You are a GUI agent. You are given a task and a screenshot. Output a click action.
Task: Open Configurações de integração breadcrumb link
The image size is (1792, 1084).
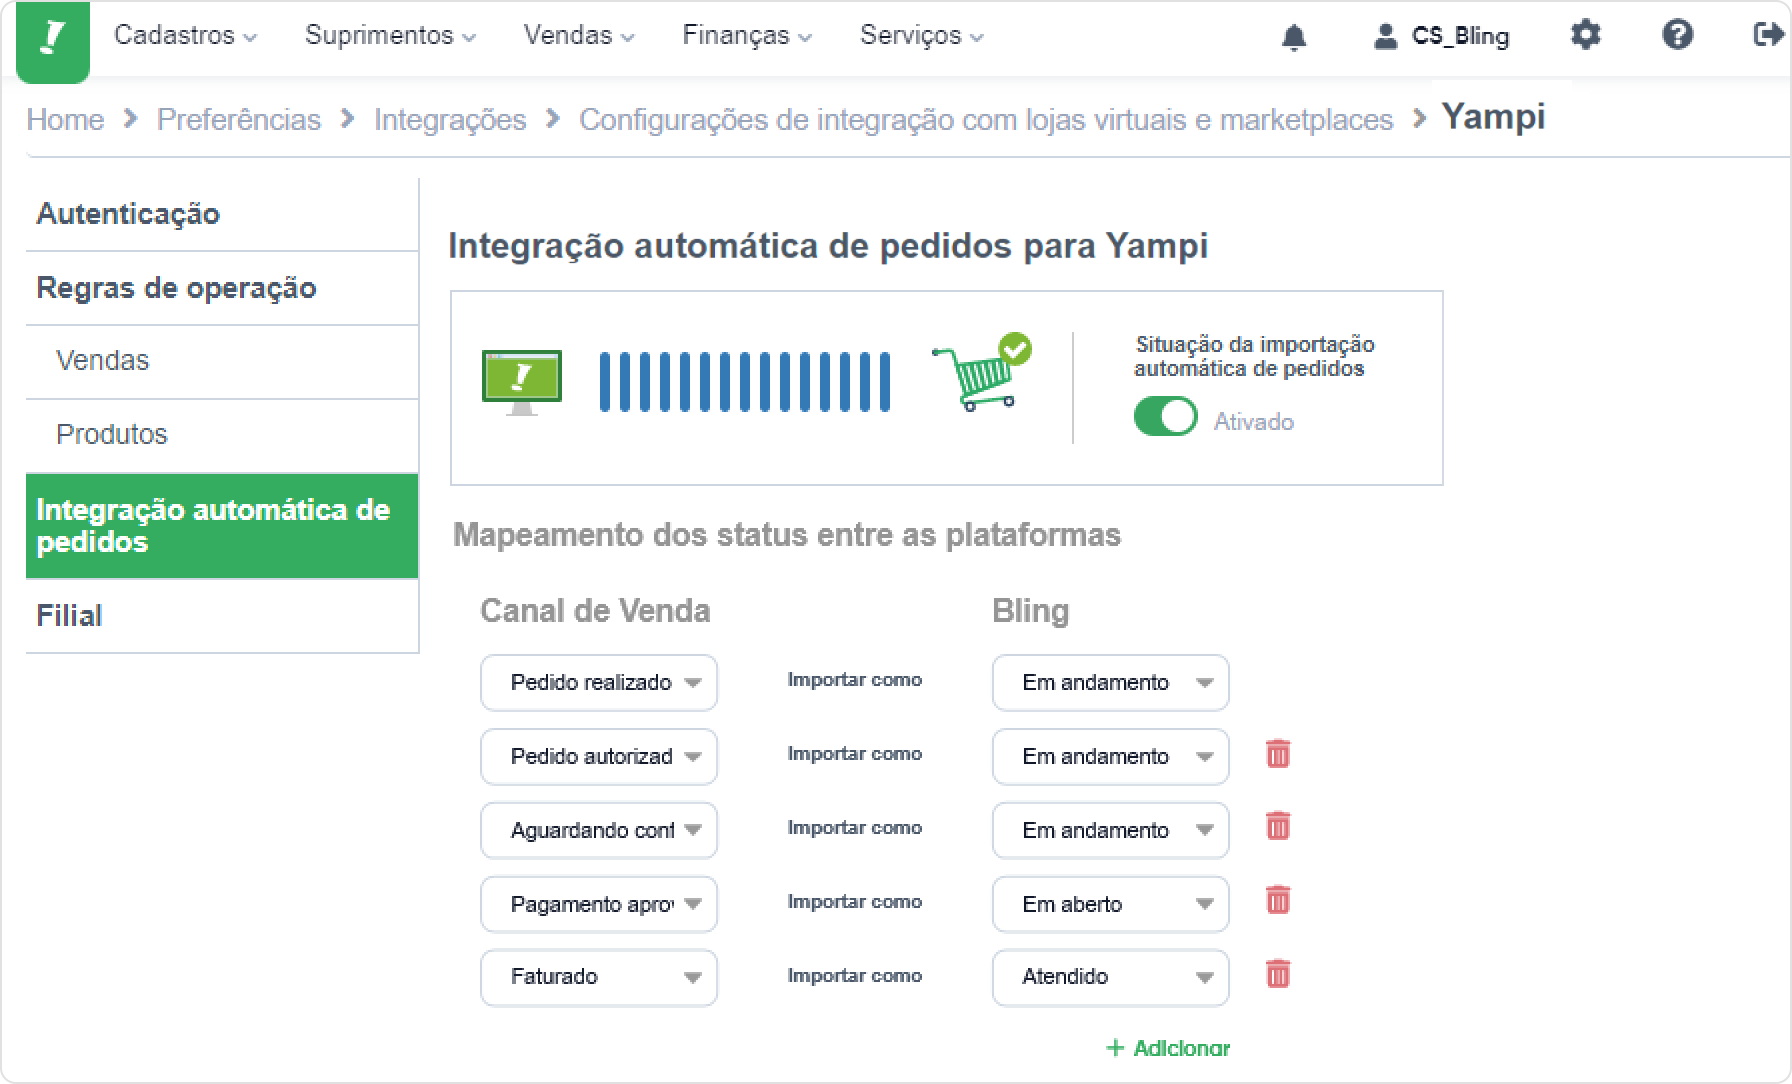click(986, 119)
